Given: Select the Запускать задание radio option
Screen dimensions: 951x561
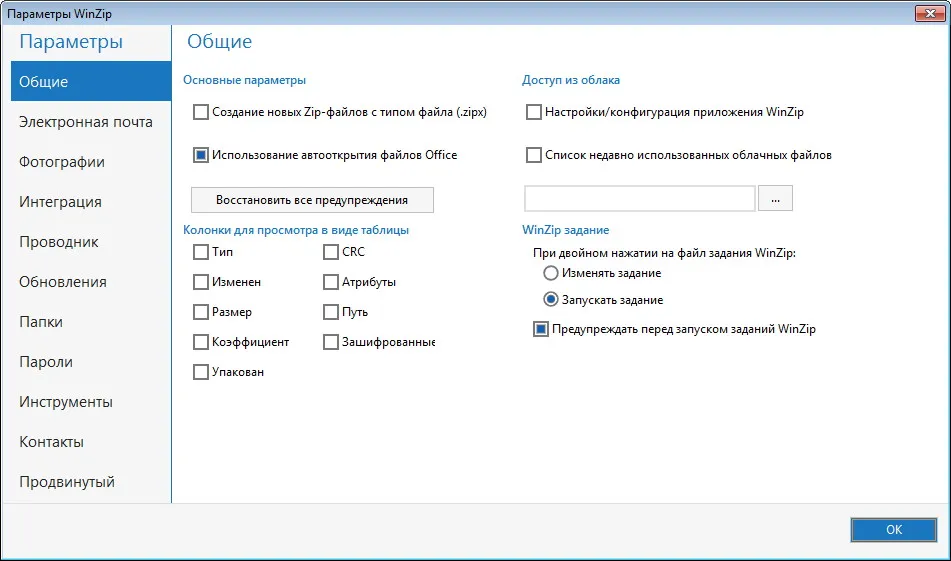Looking at the screenshot, I should 551,300.
